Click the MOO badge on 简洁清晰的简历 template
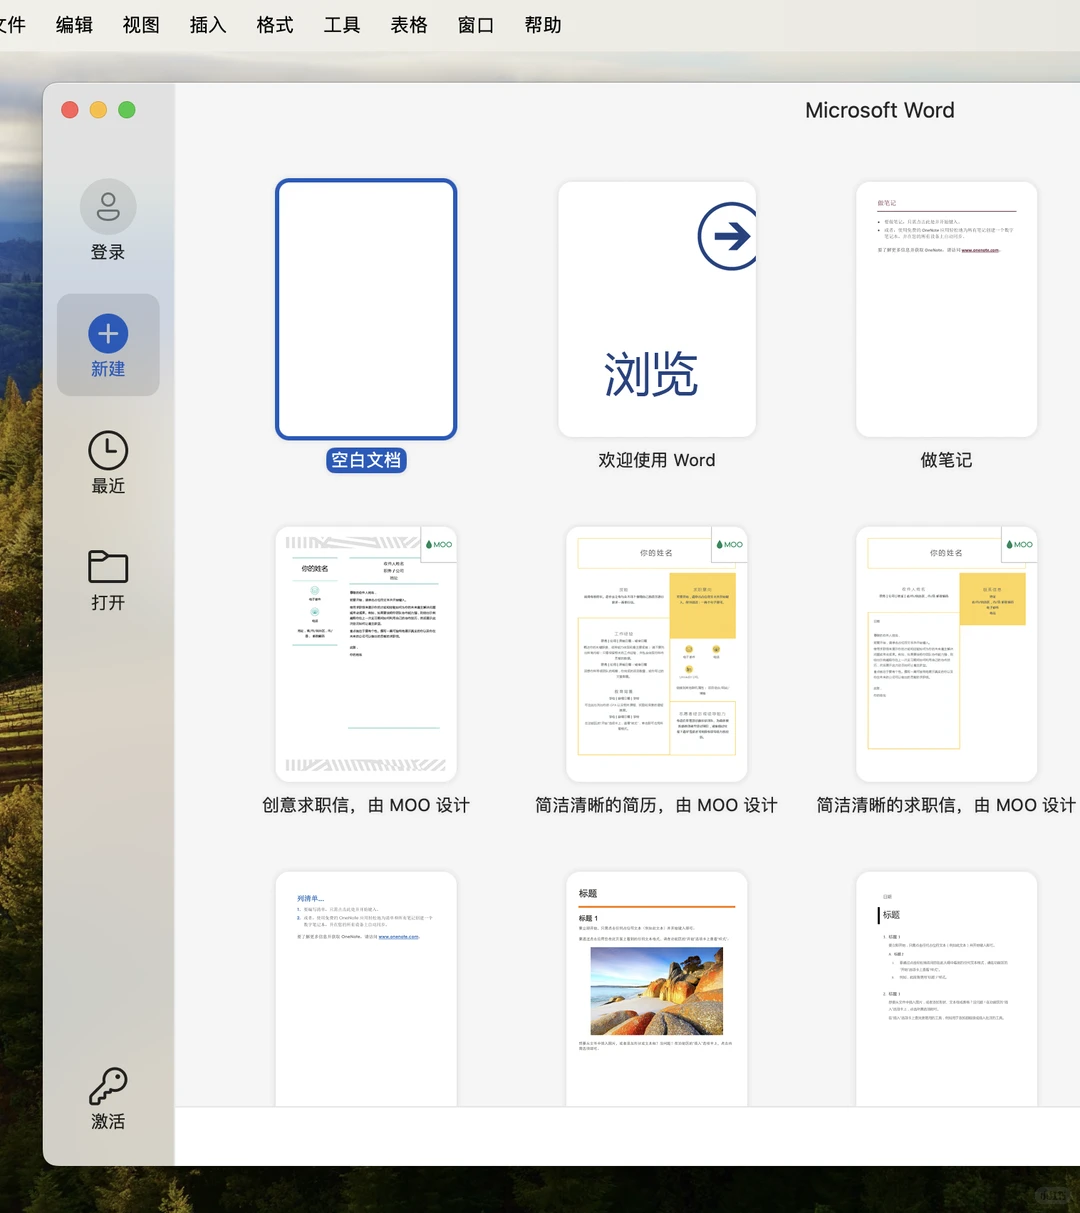Viewport: 1080px width, 1213px height. 729,543
